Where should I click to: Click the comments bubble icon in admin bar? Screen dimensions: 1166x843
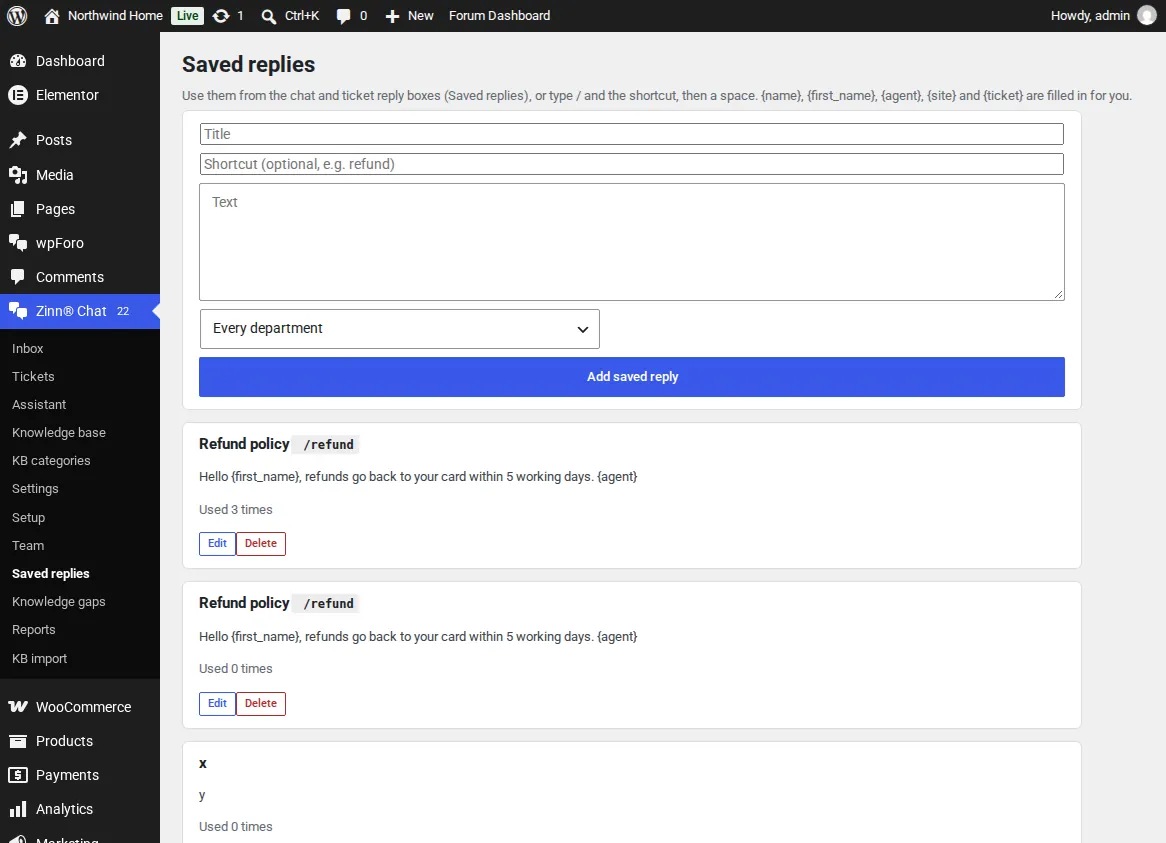click(343, 16)
